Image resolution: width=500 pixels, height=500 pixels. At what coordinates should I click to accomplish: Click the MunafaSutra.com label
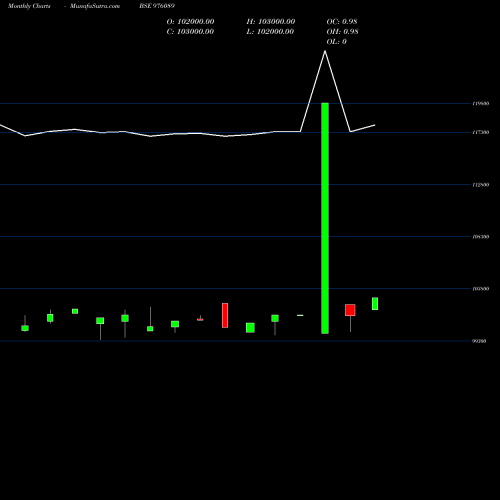pyautogui.click(x=95, y=6)
